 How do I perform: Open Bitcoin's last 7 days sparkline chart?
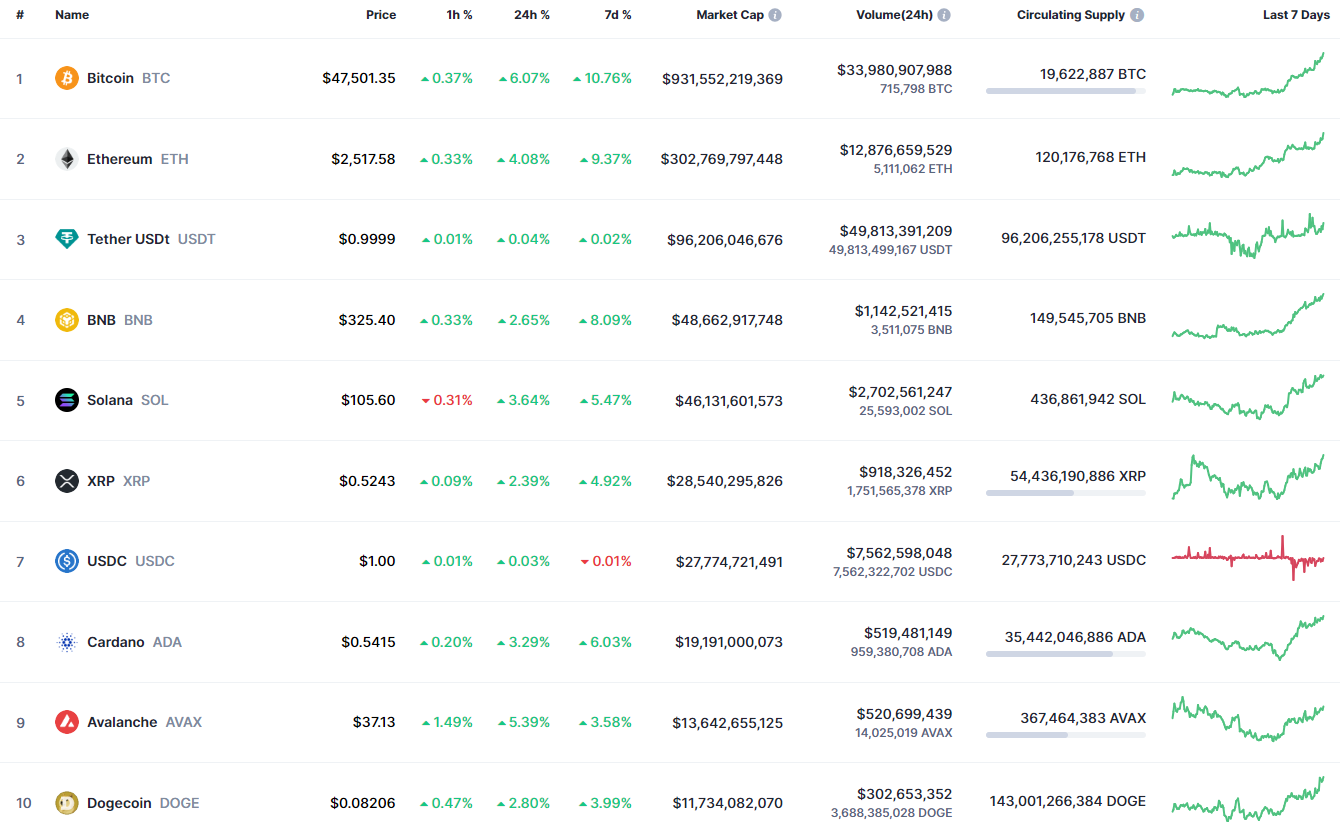[x=1248, y=78]
